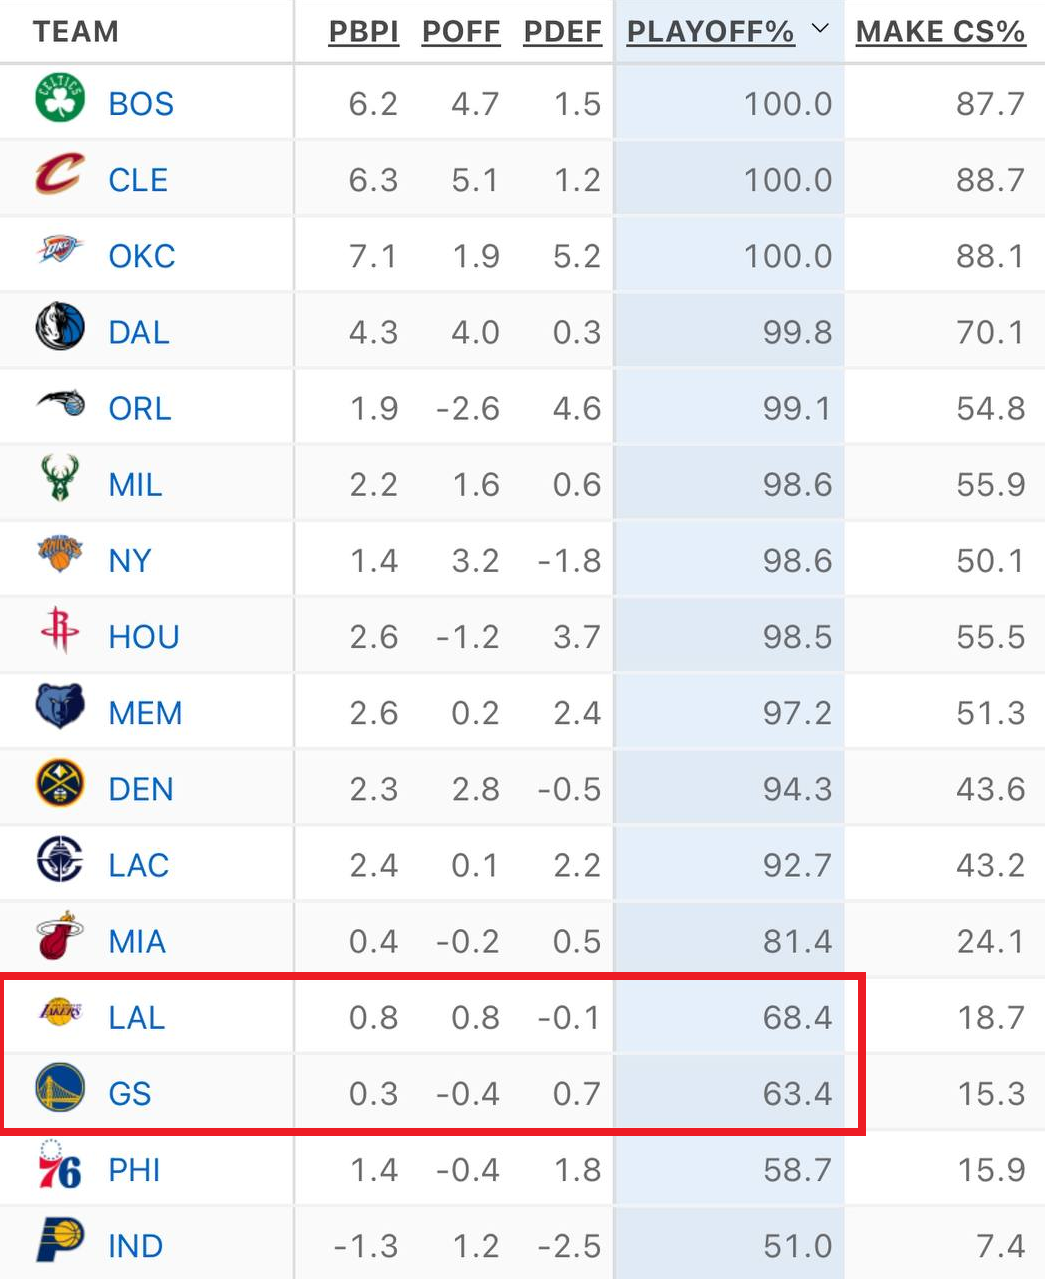Click the Memphis Grizzlies logo icon

(60, 707)
